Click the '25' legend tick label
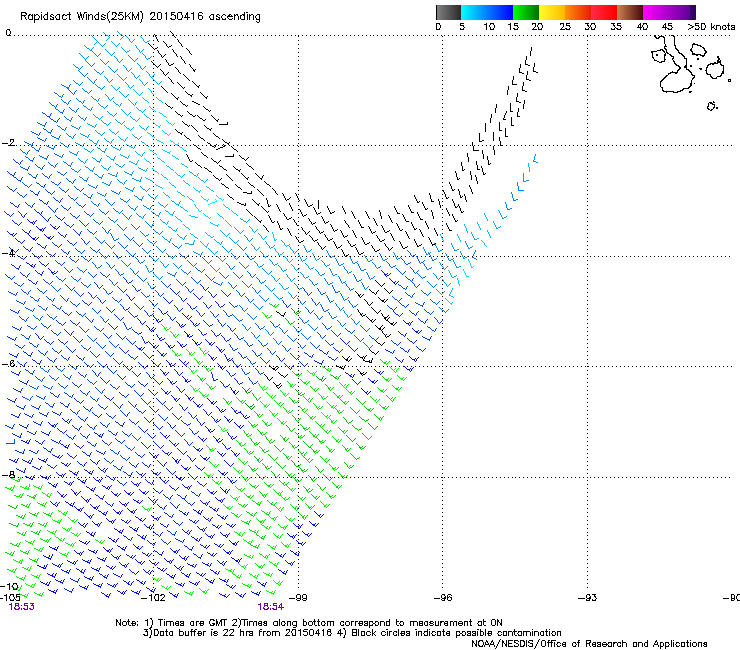Screen dimensions: 740x650 point(565,27)
